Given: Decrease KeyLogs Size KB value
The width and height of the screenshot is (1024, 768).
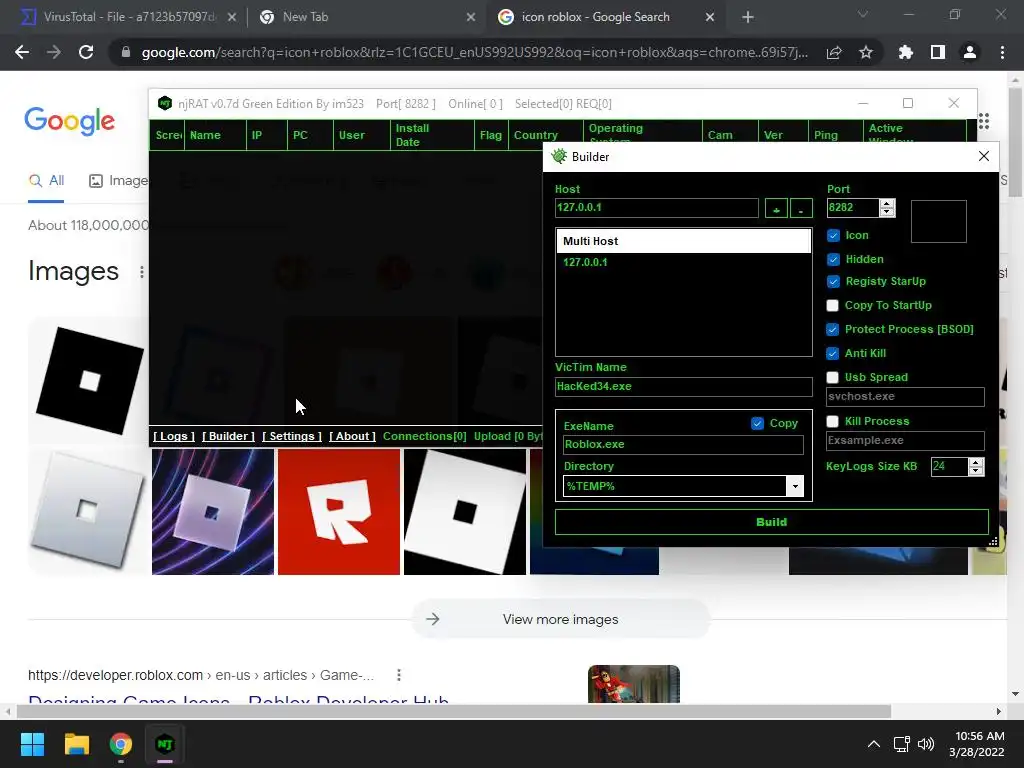Looking at the screenshot, I should point(976,471).
